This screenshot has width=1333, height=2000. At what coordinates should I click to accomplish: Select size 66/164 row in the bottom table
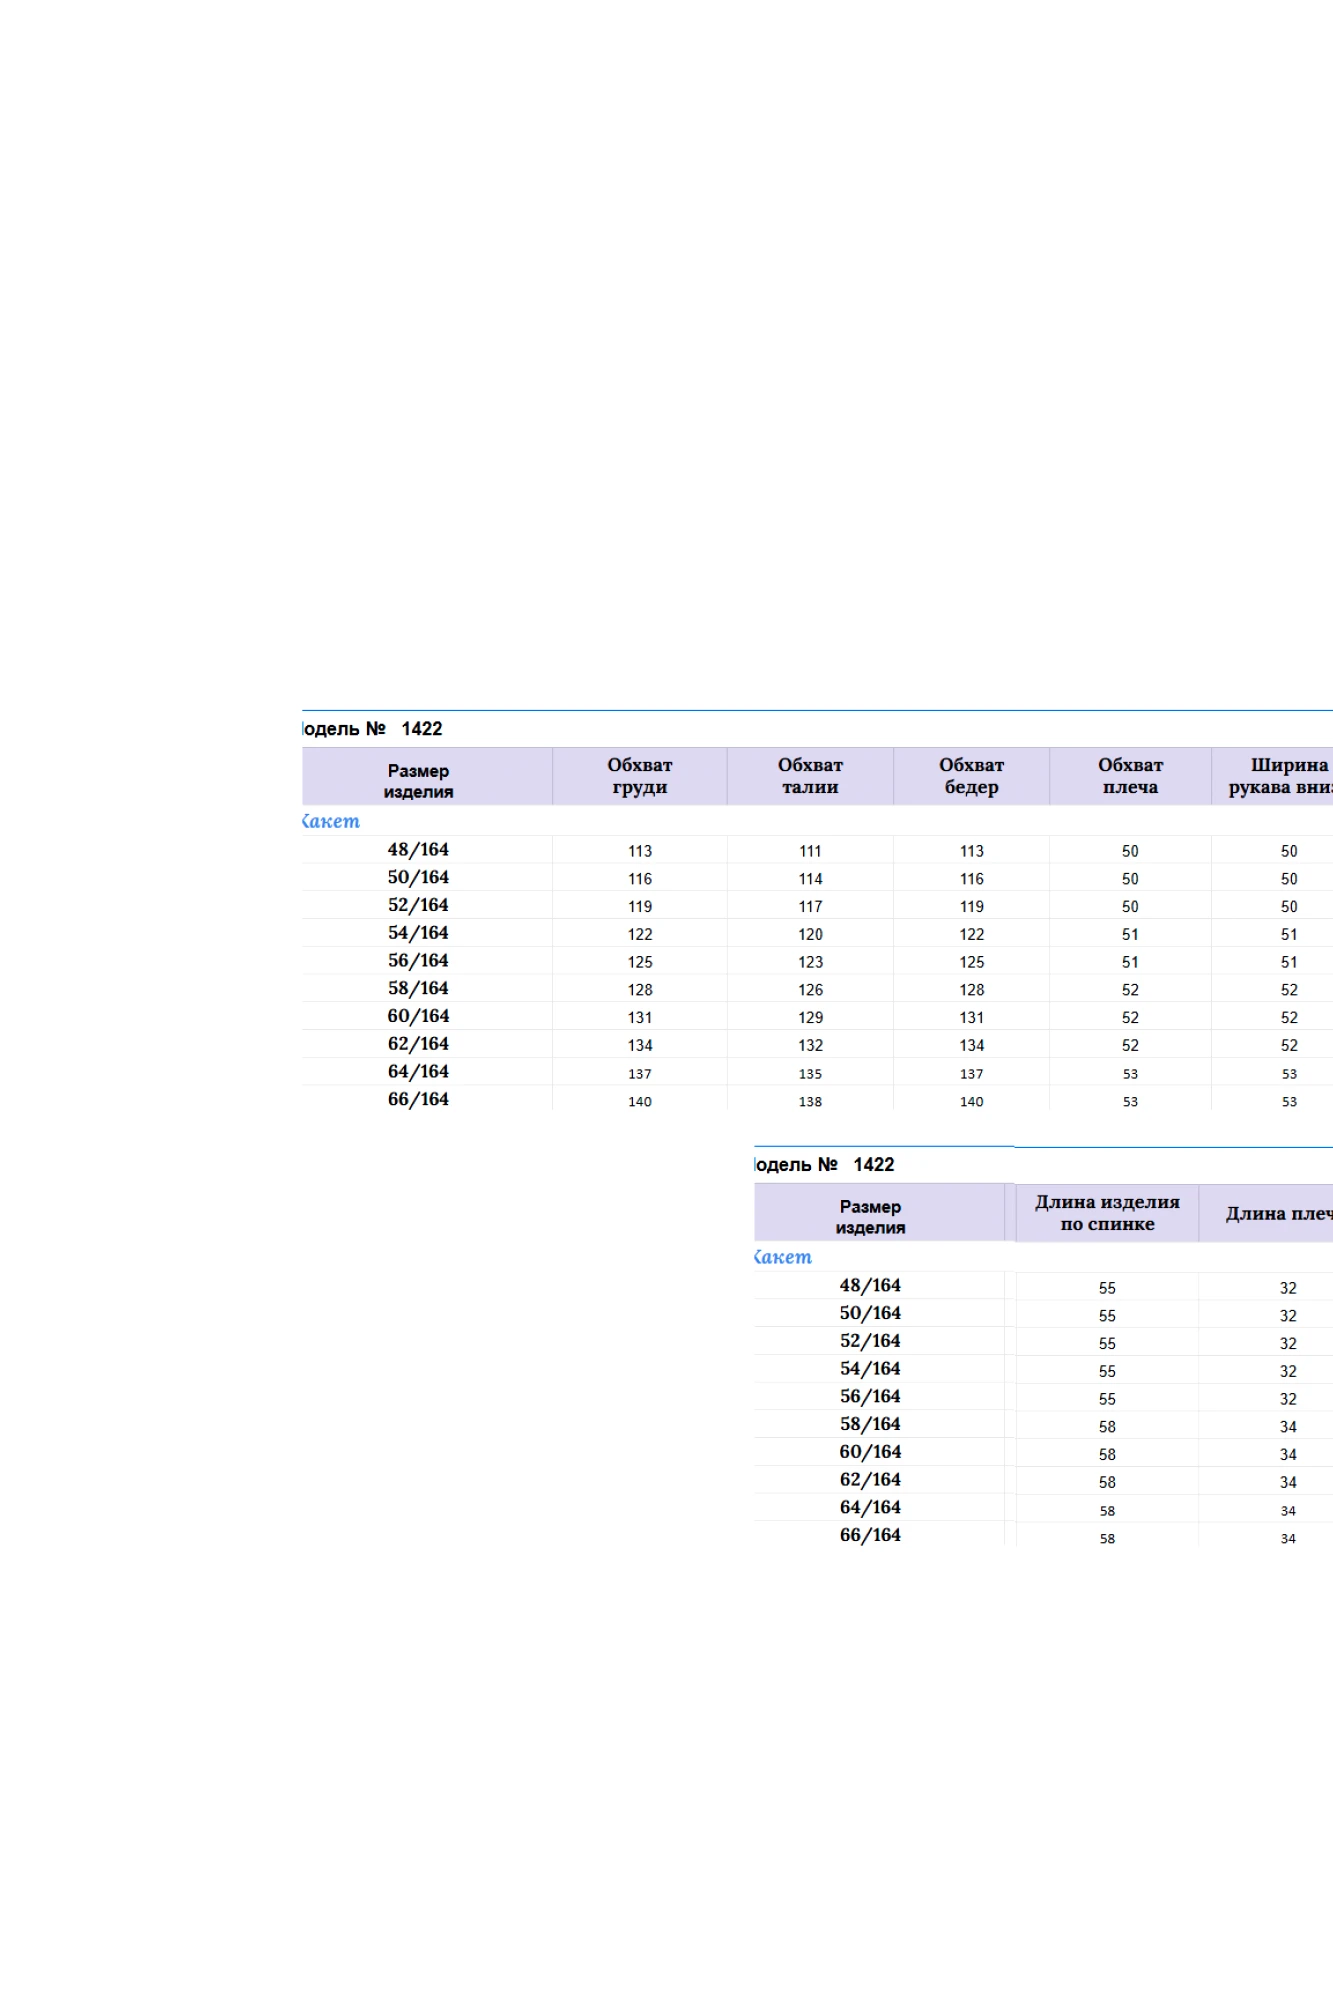[870, 1535]
